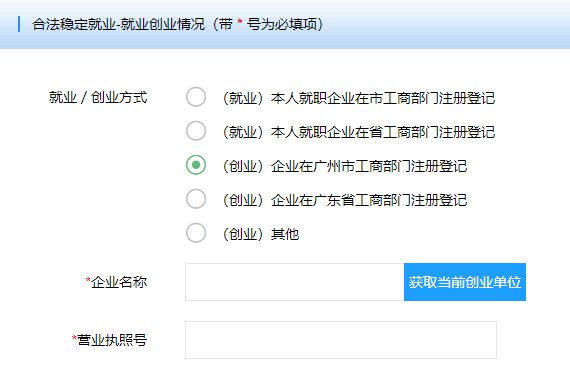Screen dimensions: 570x374
Task: Click label text 企业在广州市工商部门注册登记
Action: click(369, 166)
